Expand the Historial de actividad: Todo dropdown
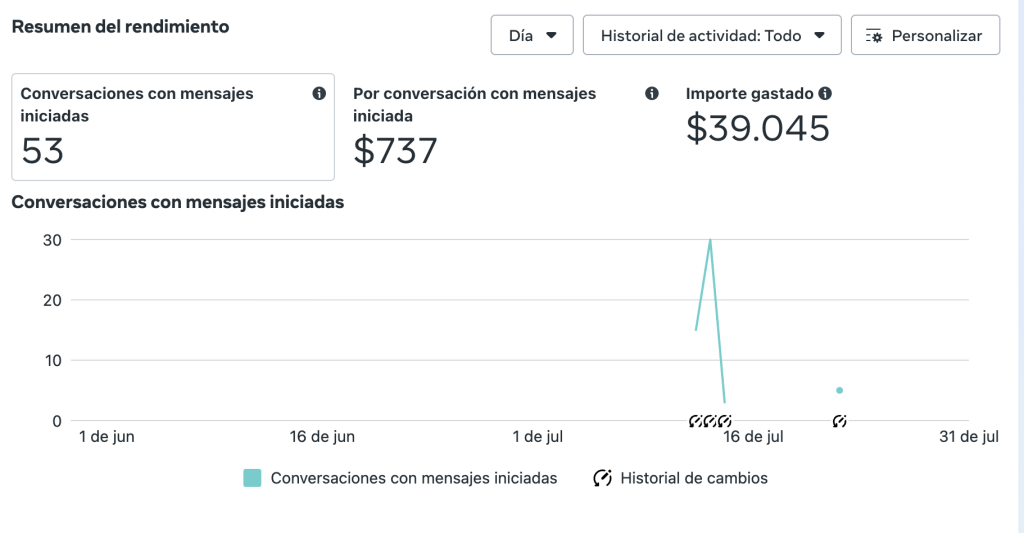Viewport: 1024px width, 533px height. click(x=712, y=35)
